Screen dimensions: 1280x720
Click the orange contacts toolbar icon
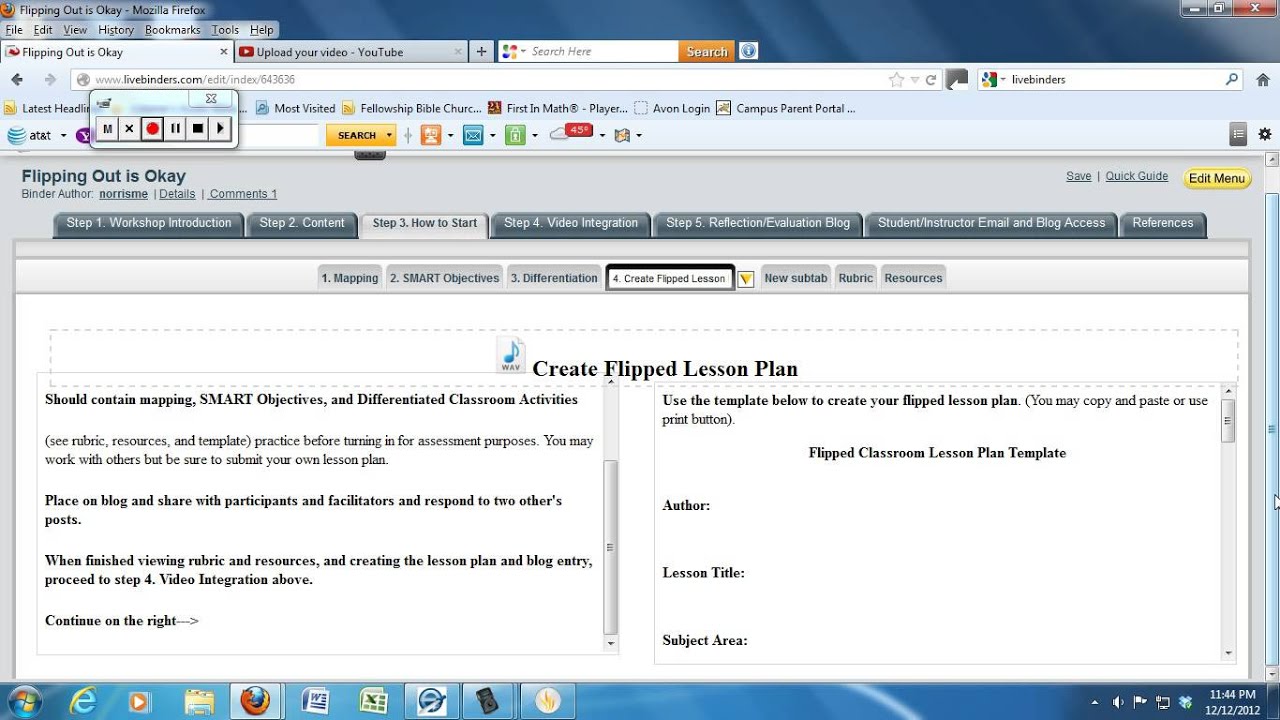pyautogui.click(x=430, y=135)
